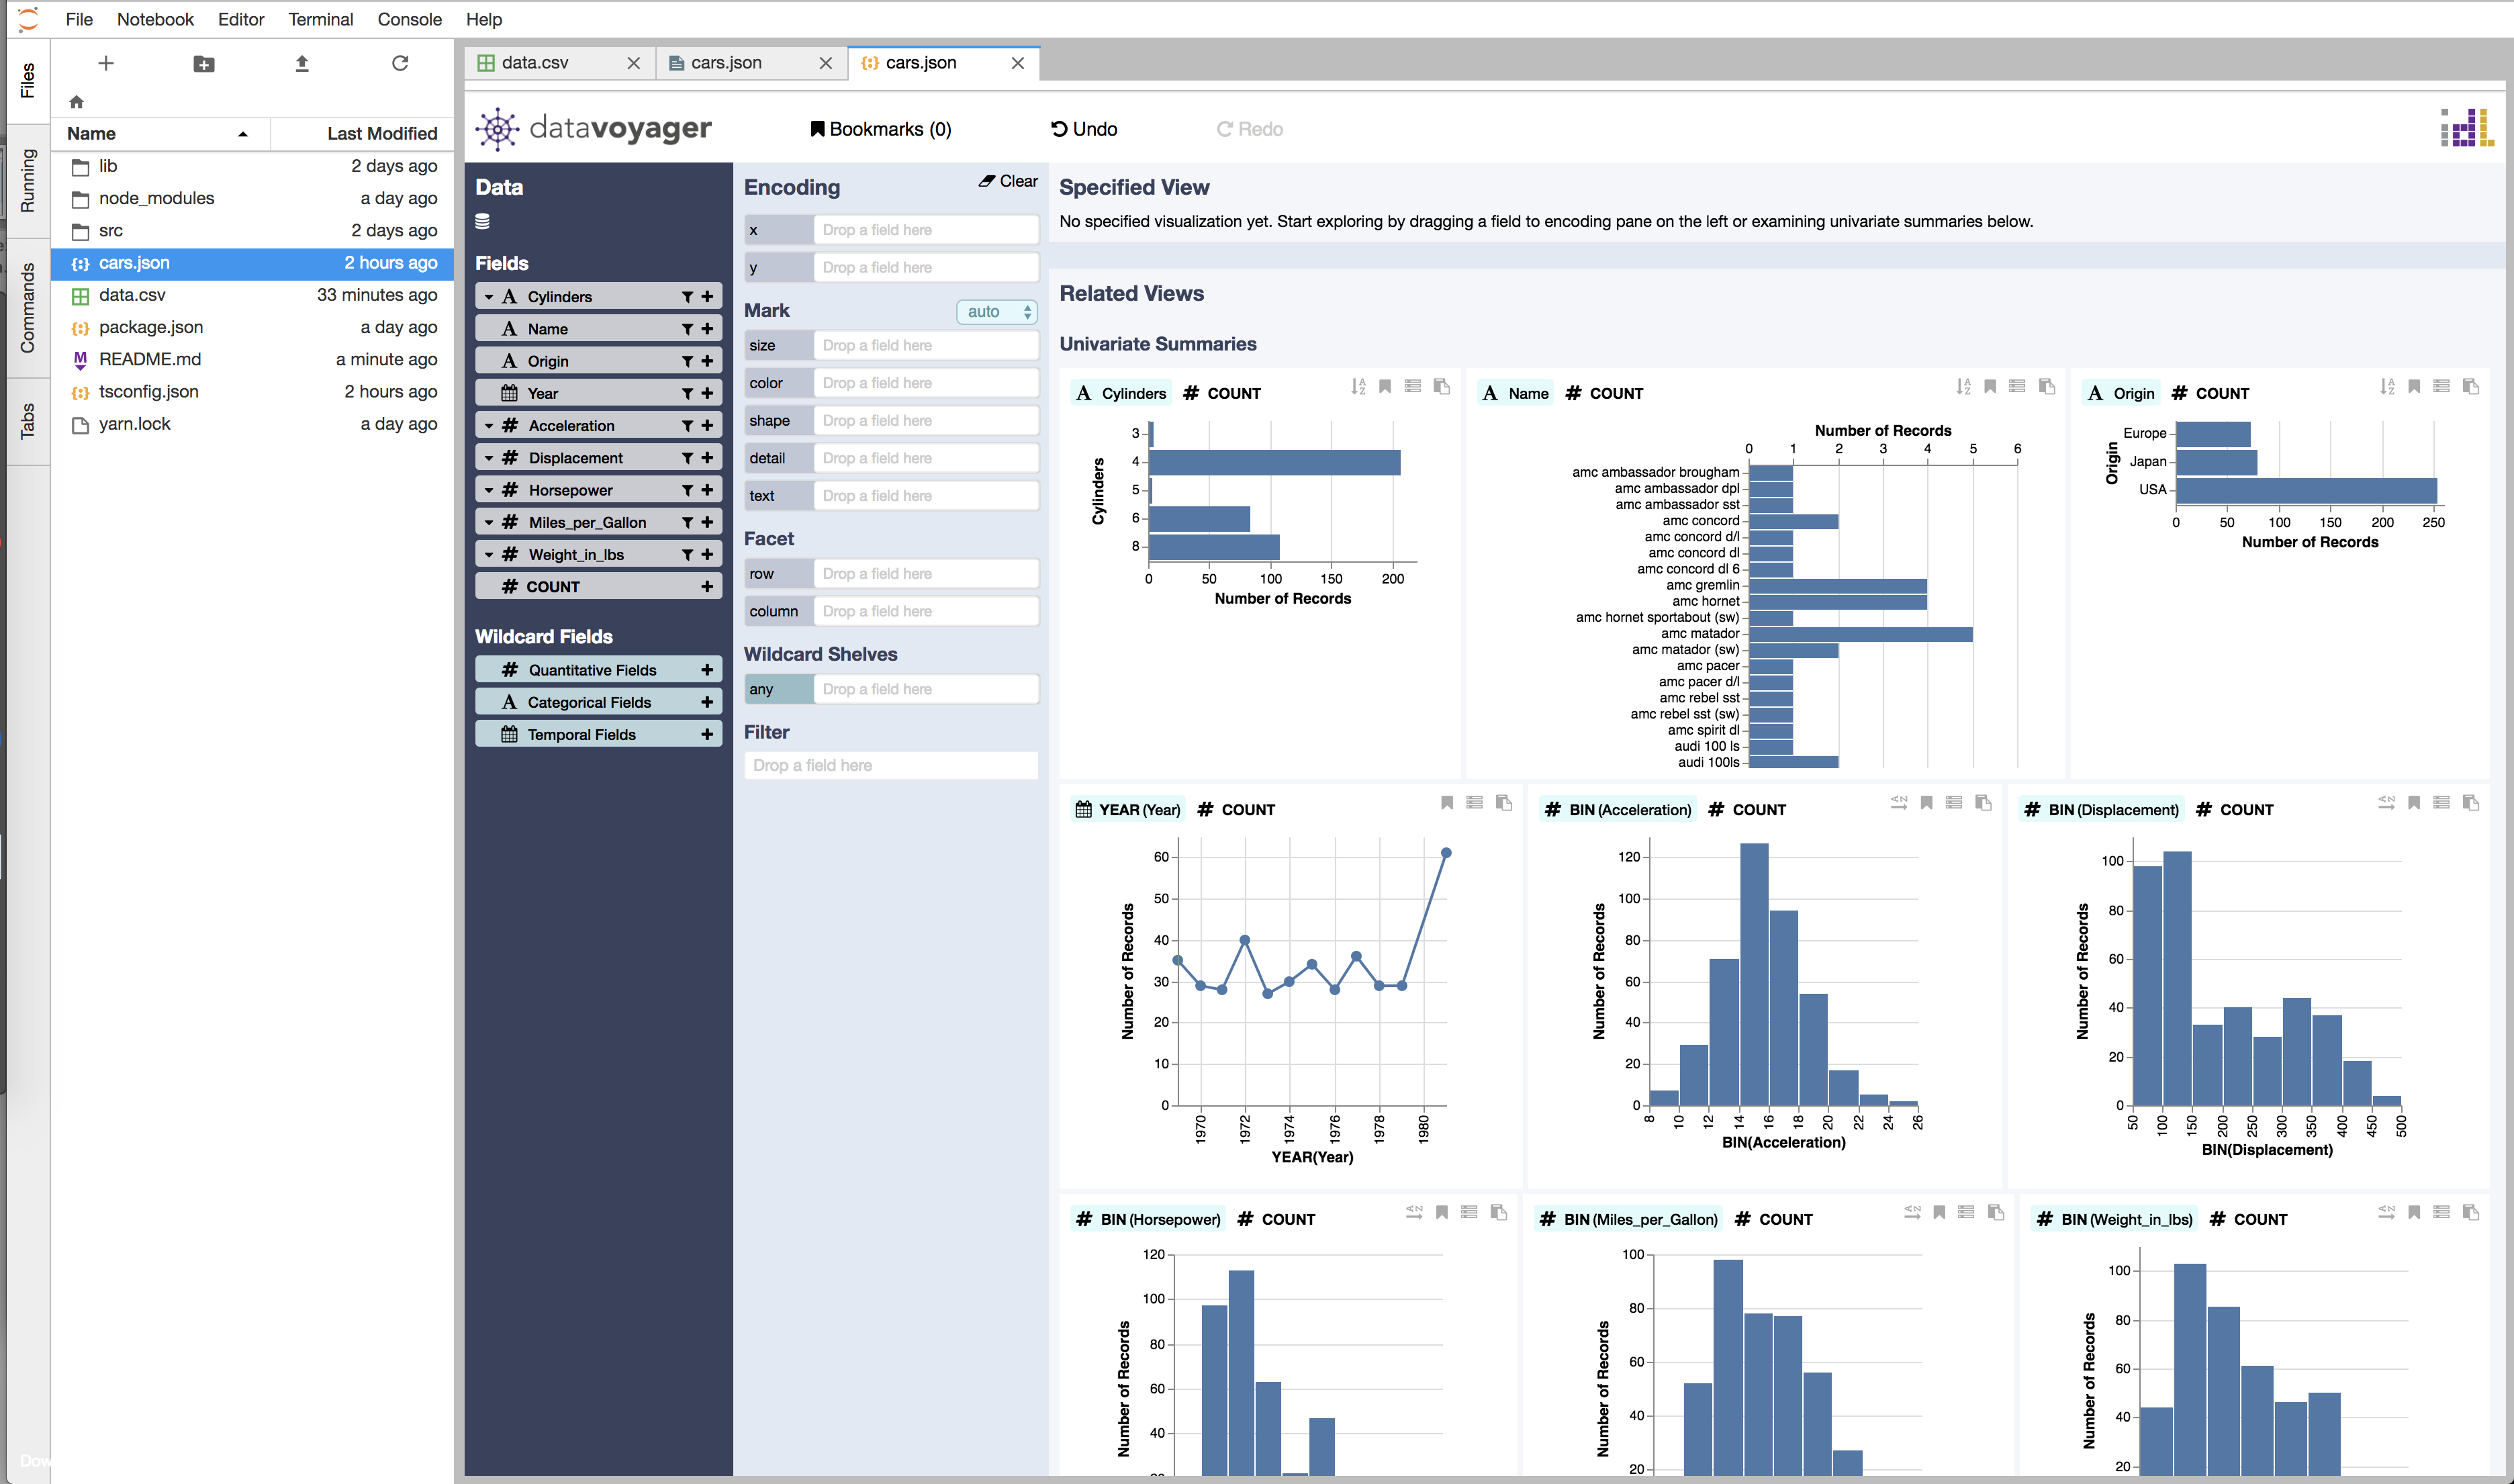Click the database icon under Data
This screenshot has width=2514, height=1484.
click(483, 222)
